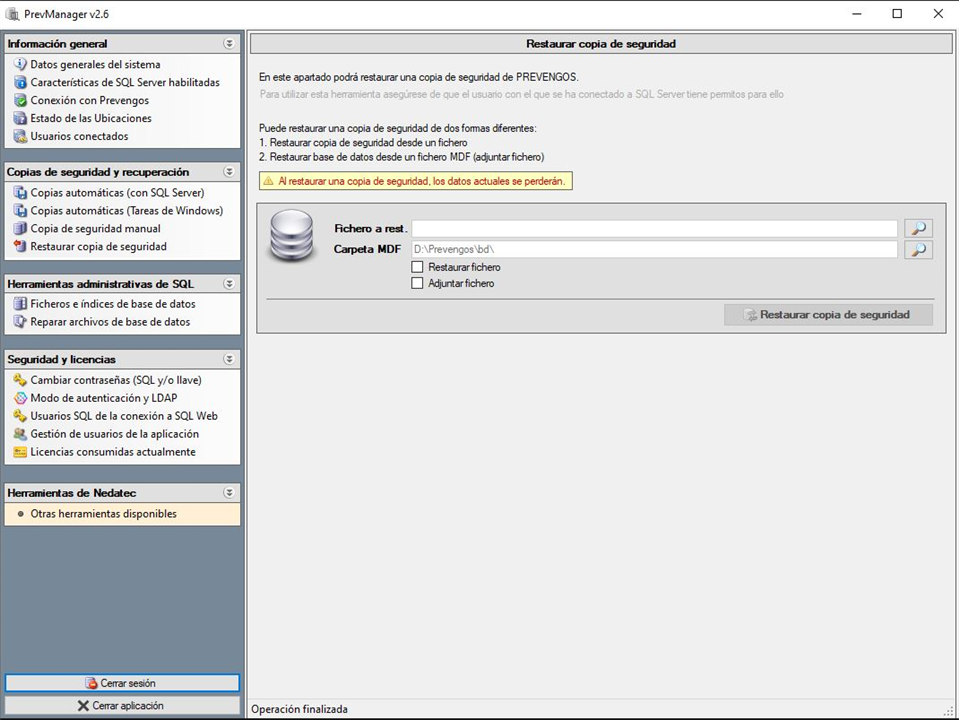Image resolution: width=959 pixels, height=720 pixels.
Task: Click the Fichero a rest. text field
Action: point(654,229)
